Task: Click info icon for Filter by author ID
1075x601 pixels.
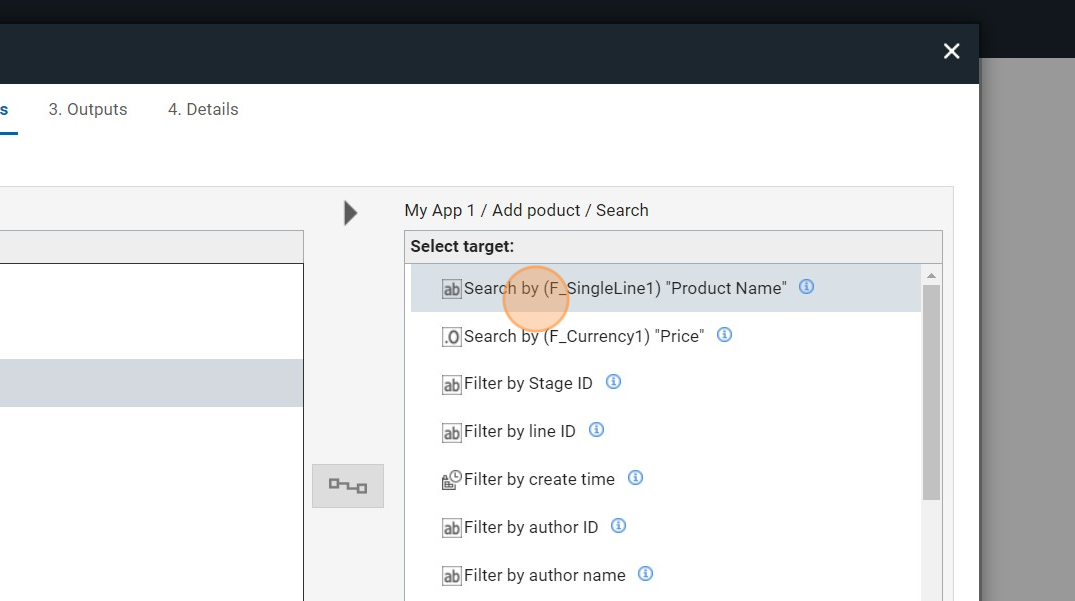Action: click(618, 526)
